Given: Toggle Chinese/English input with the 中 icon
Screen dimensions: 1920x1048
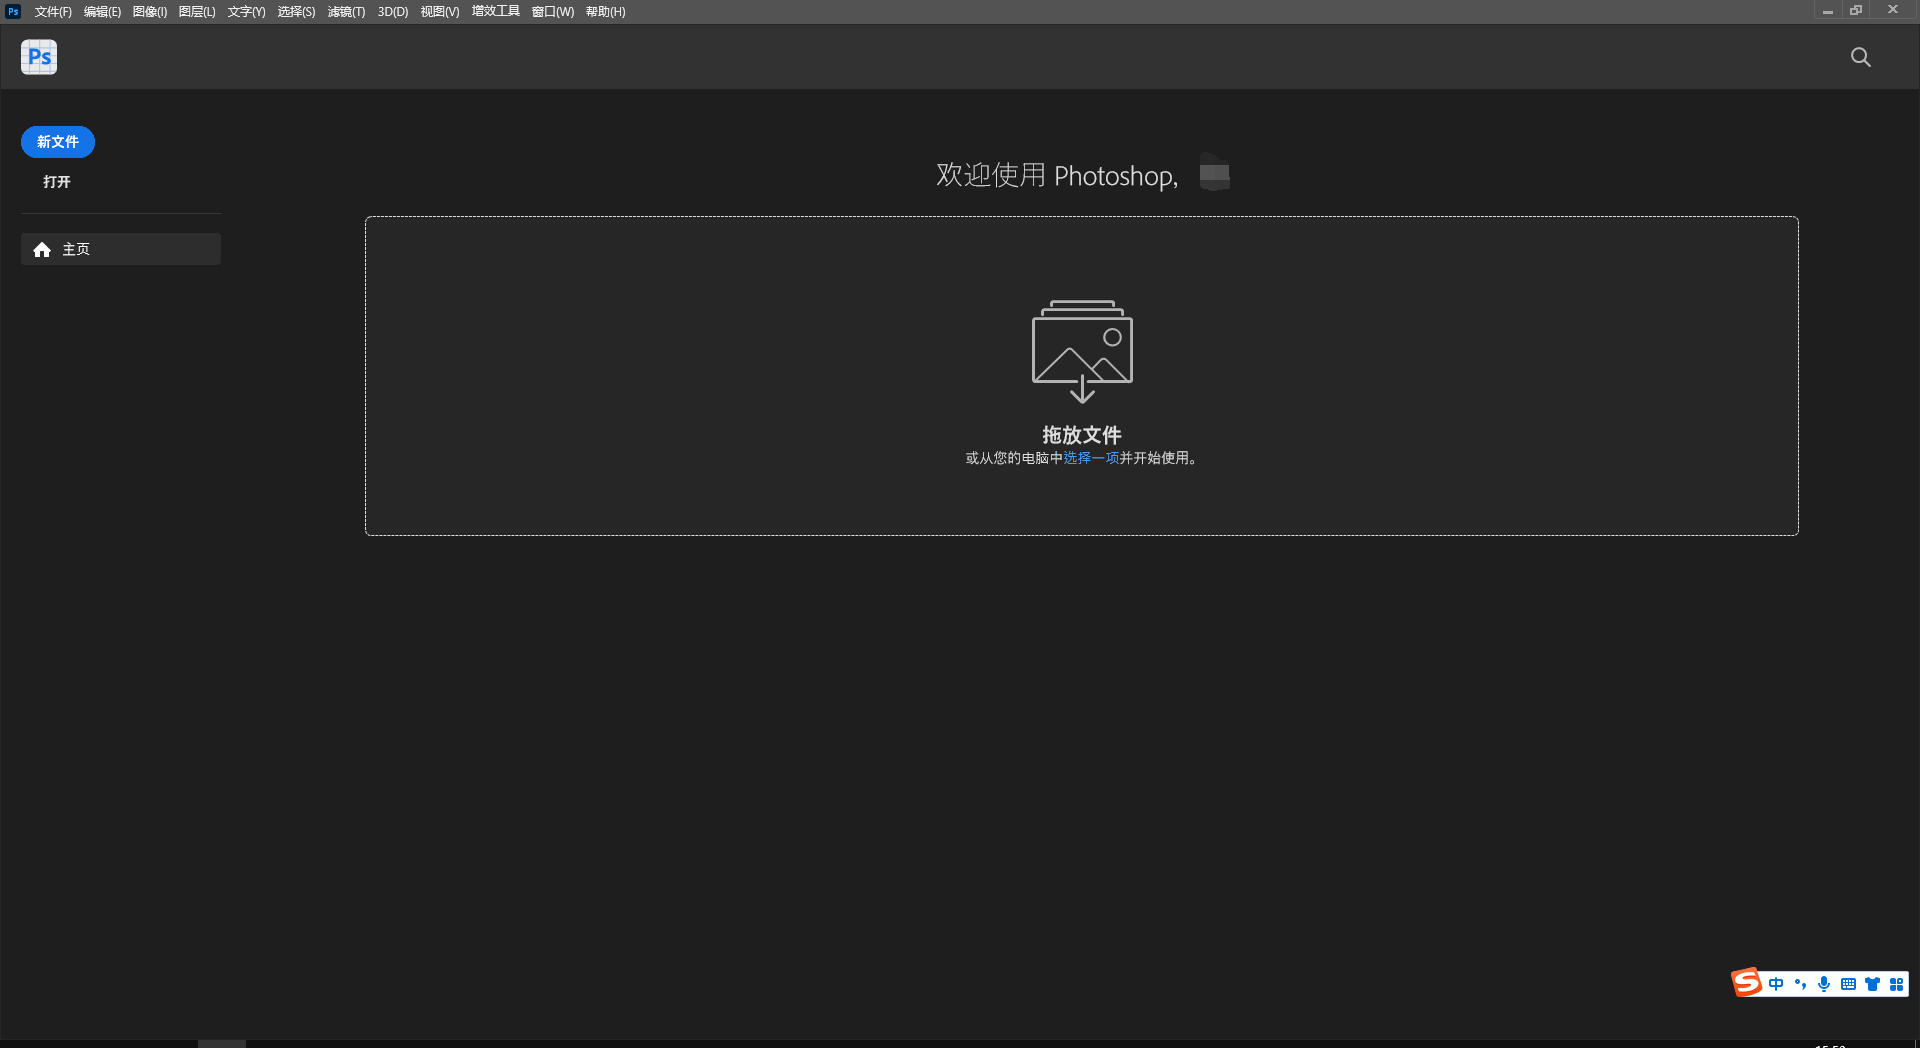Looking at the screenshot, I should pos(1776,984).
